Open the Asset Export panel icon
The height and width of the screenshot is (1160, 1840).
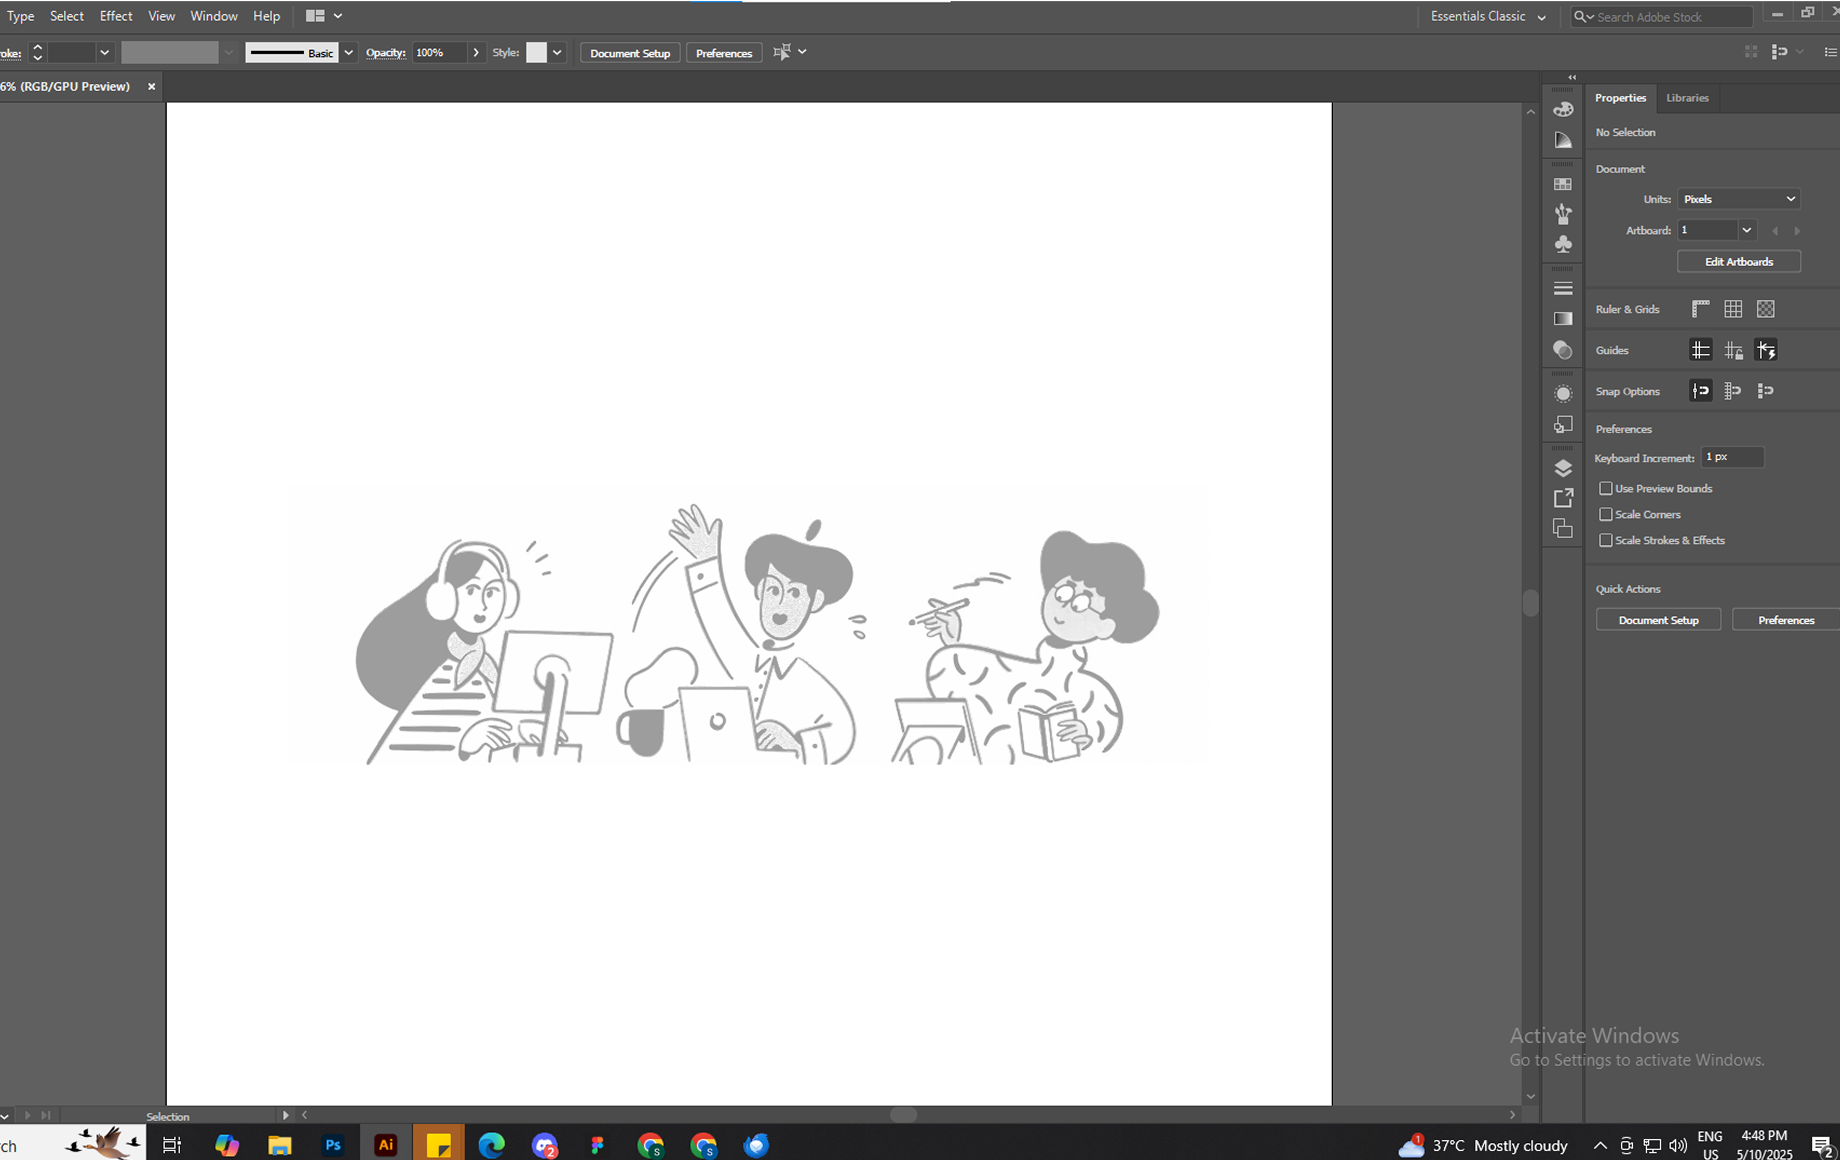tap(1563, 498)
